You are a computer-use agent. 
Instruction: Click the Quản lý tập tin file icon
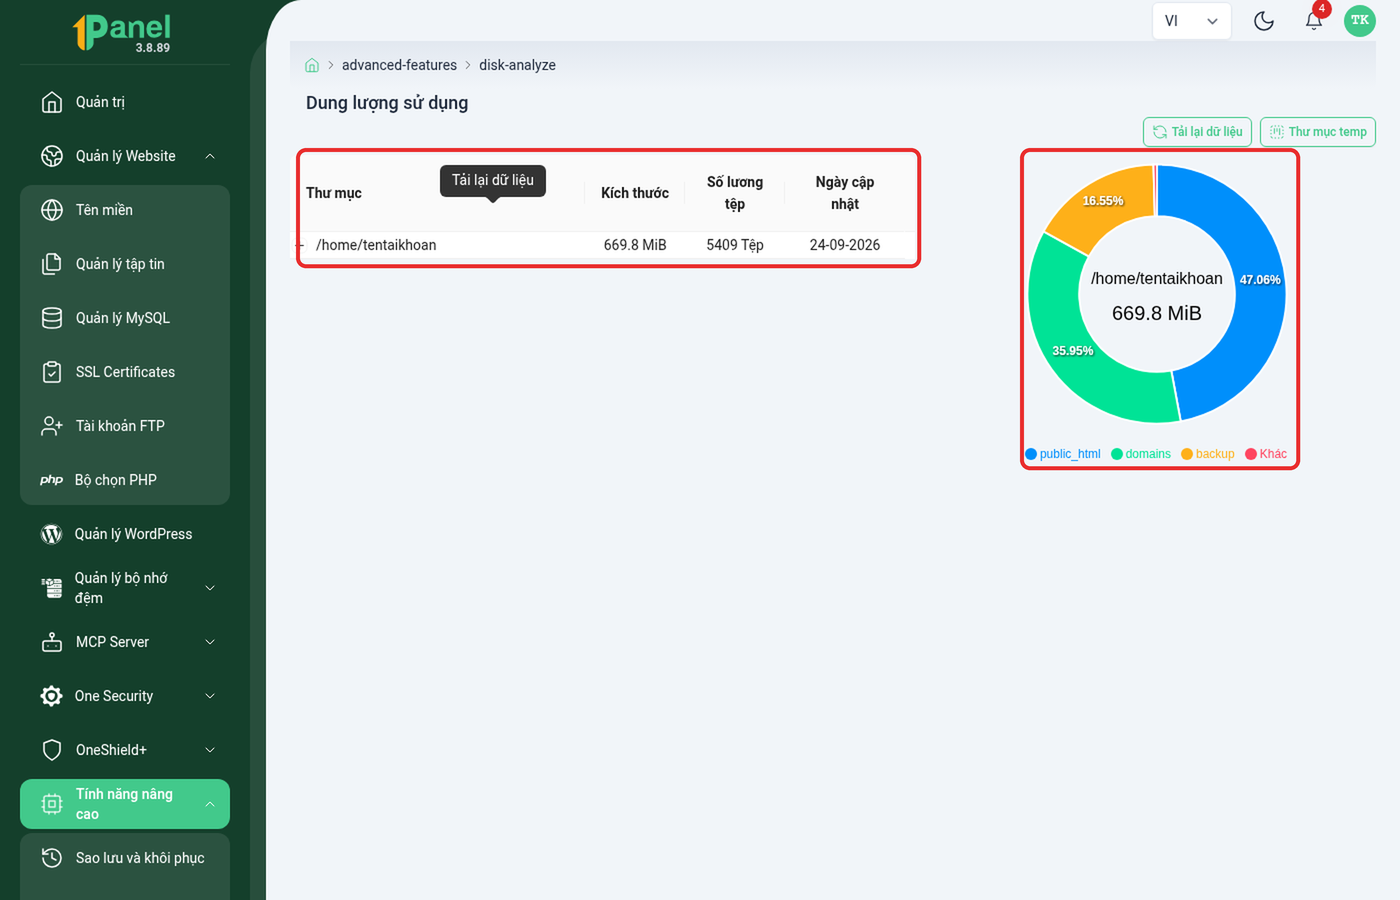tap(52, 264)
